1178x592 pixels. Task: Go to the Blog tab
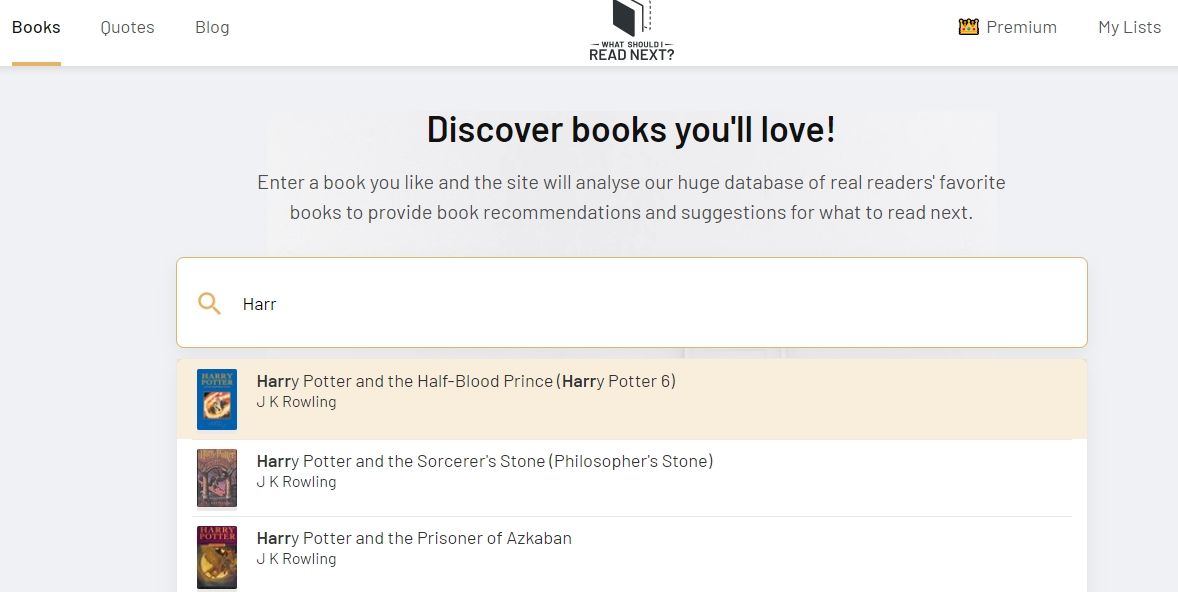pyautogui.click(x=212, y=27)
